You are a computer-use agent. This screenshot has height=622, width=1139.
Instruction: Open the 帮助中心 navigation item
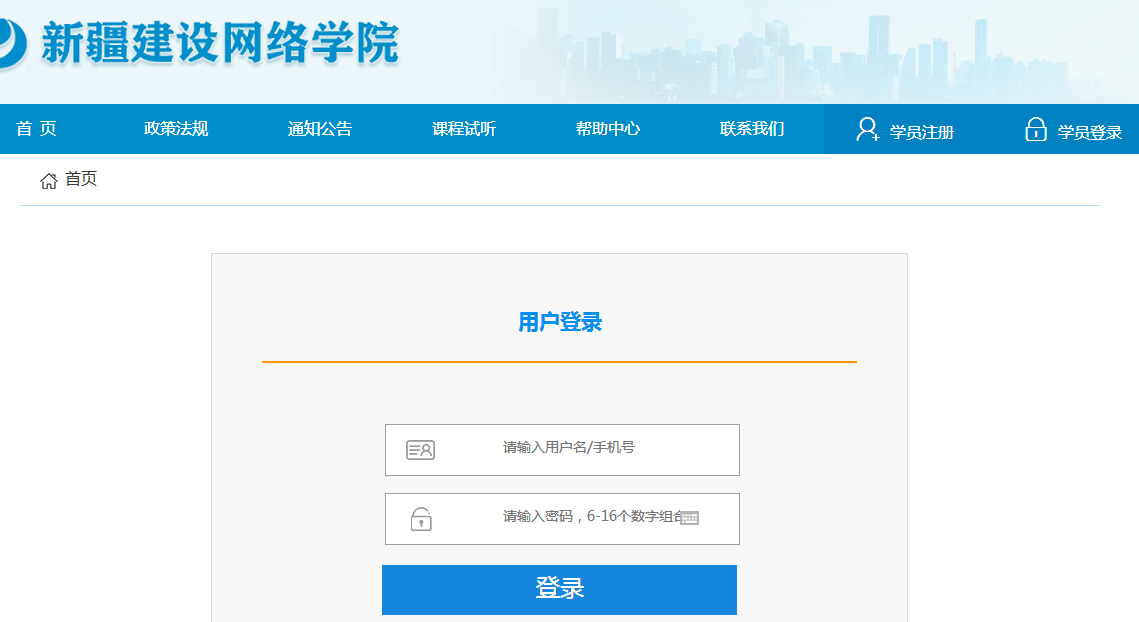(x=608, y=129)
